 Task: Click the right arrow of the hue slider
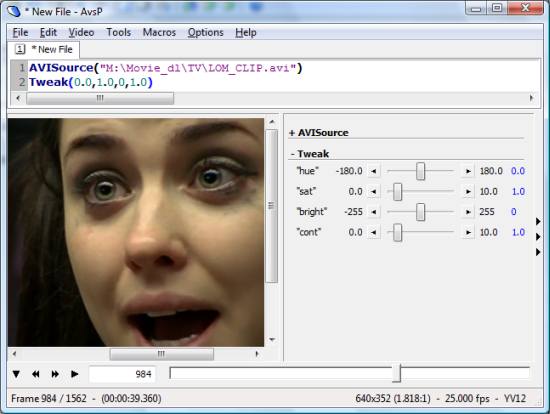[468, 171]
